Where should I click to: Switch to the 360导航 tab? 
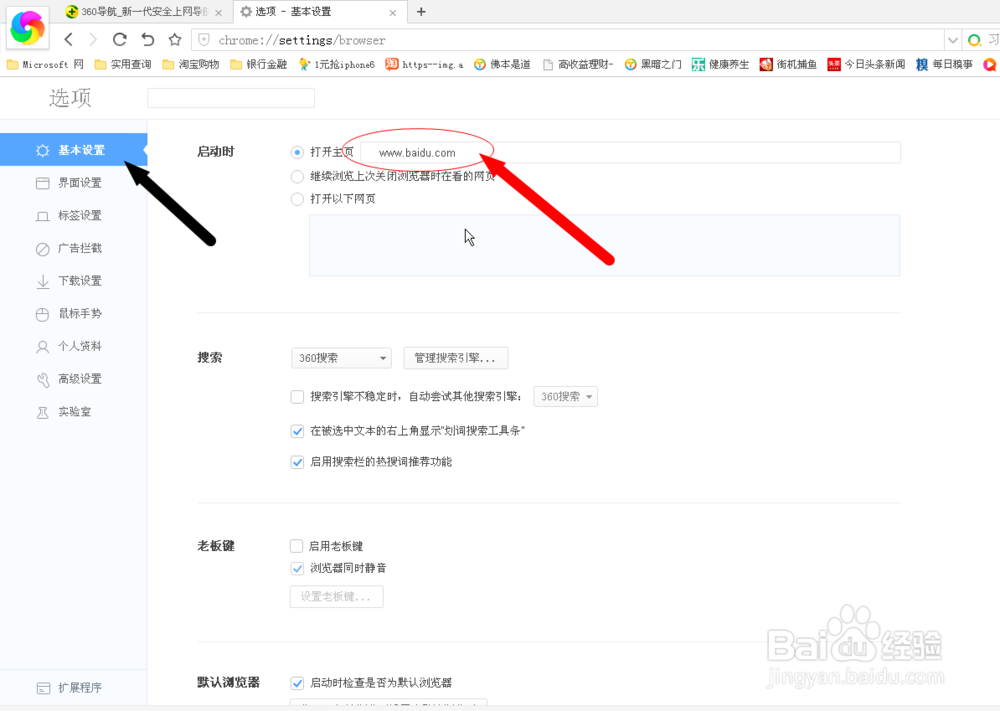(120, 13)
